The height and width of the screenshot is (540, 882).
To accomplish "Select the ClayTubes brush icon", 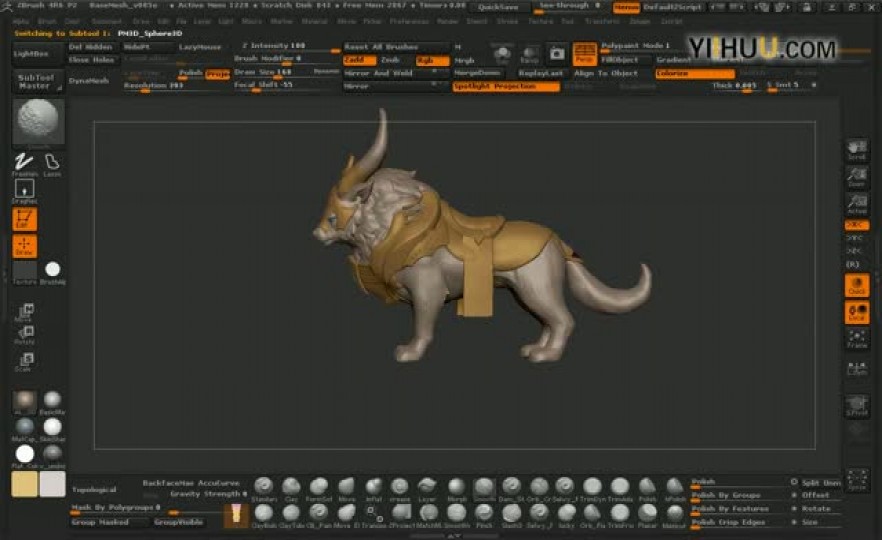I will pyautogui.click(x=291, y=515).
